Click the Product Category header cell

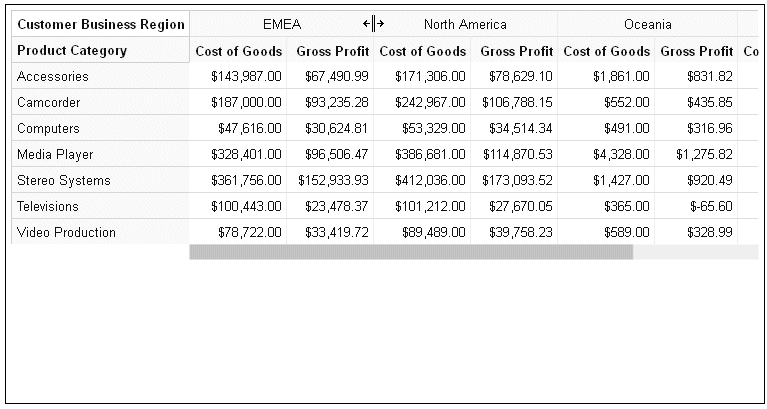click(100, 50)
